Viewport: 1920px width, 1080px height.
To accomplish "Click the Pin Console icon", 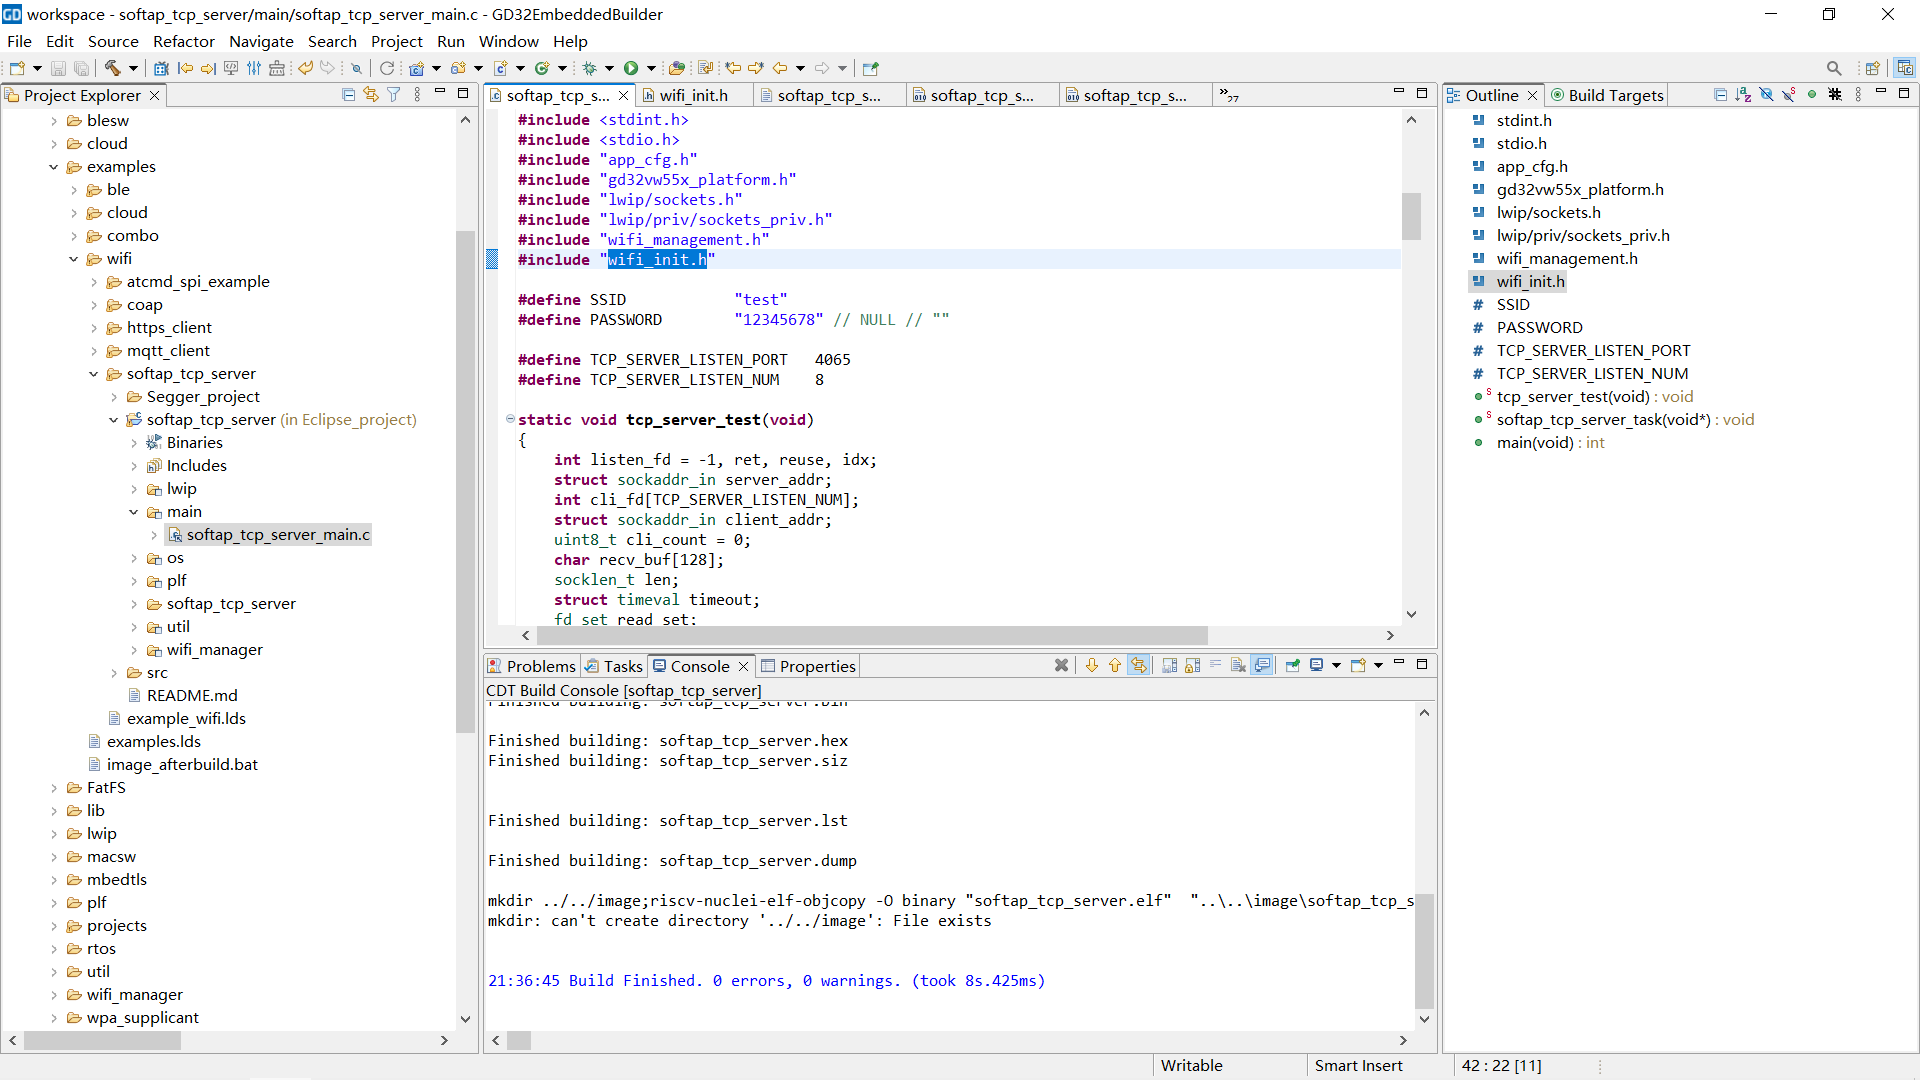I will [1292, 666].
